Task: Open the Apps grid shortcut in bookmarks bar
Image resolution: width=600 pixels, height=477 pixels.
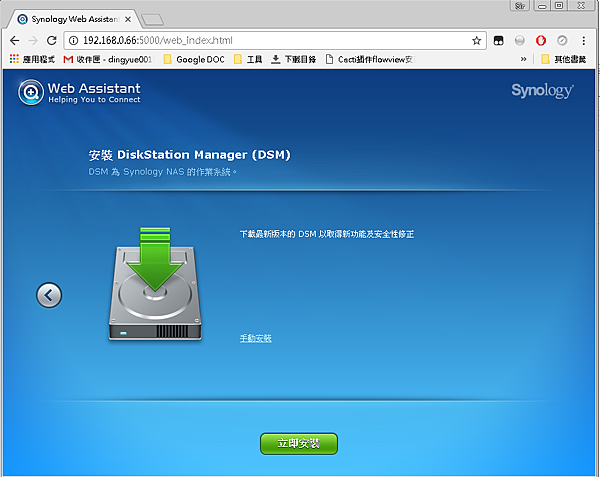Action: pyautogui.click(x=32, y=59)
